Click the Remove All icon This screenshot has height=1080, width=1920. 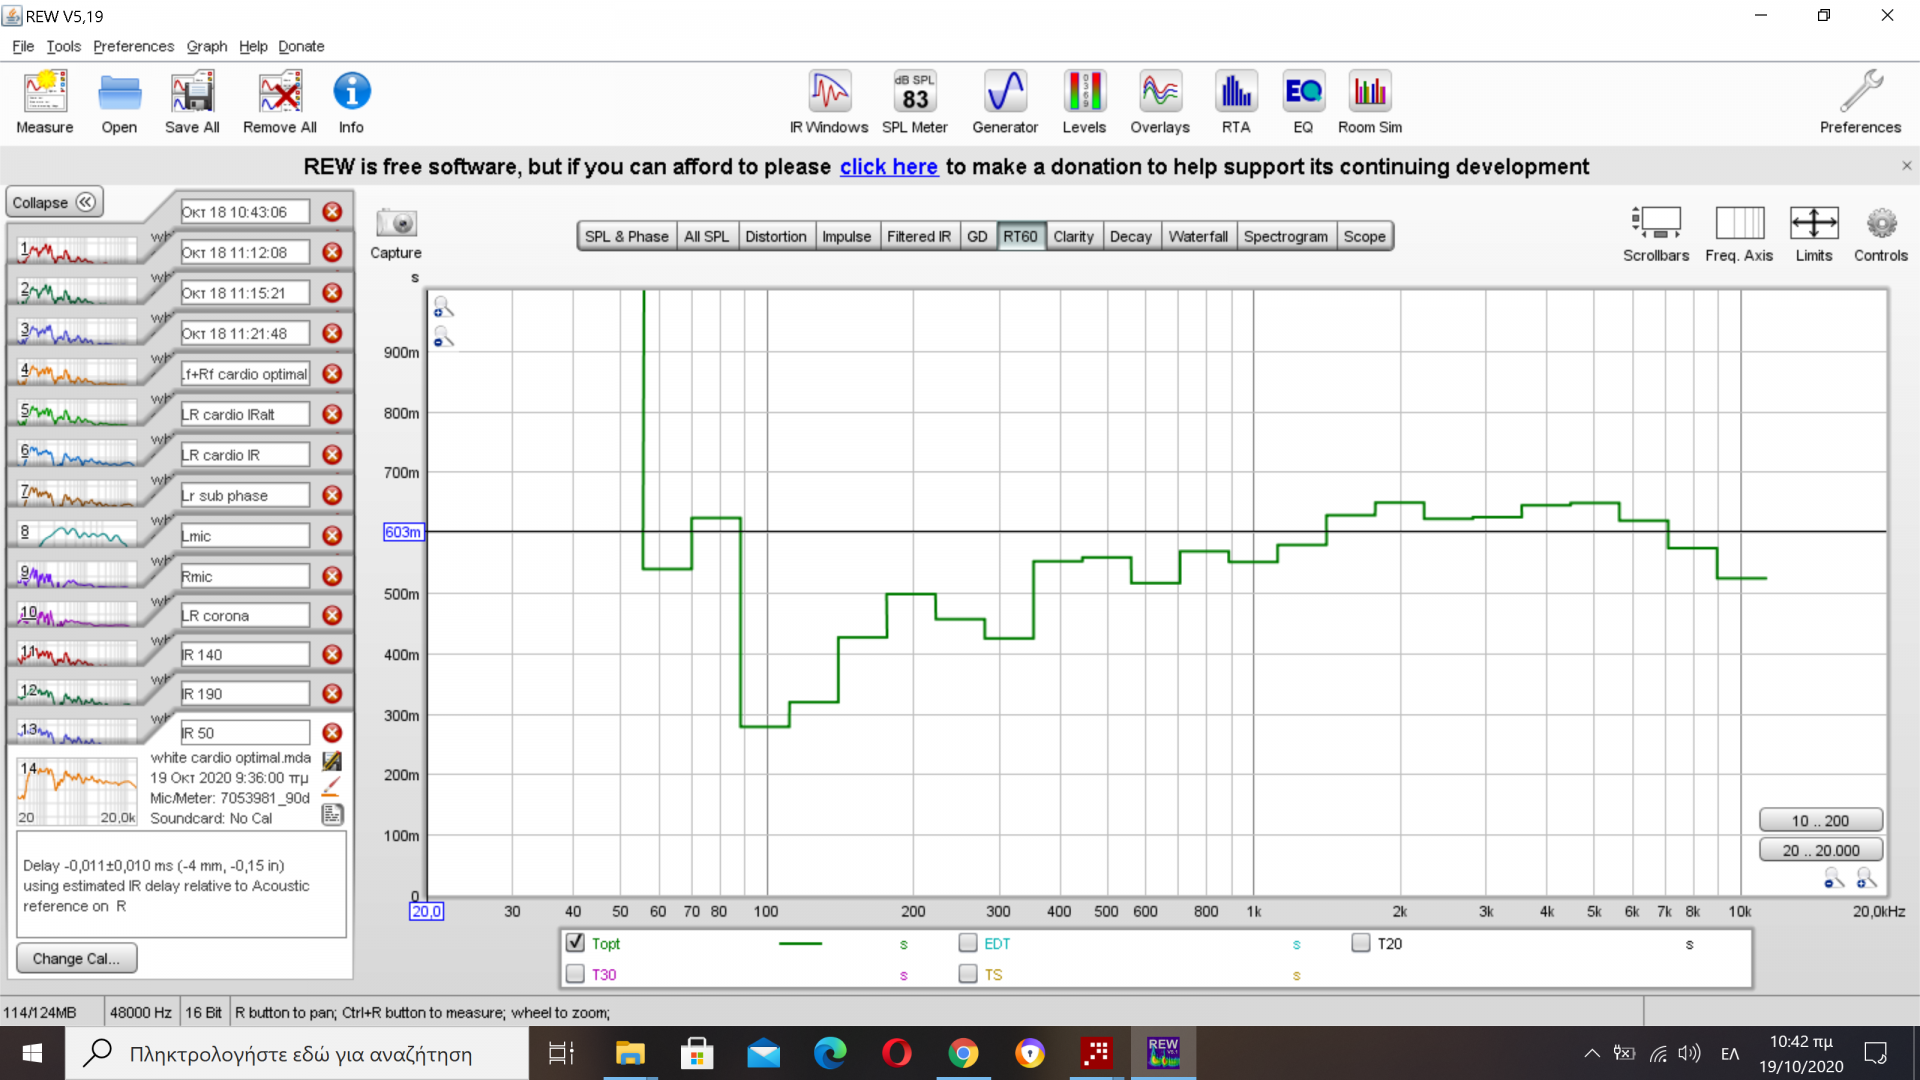(280, 102)
